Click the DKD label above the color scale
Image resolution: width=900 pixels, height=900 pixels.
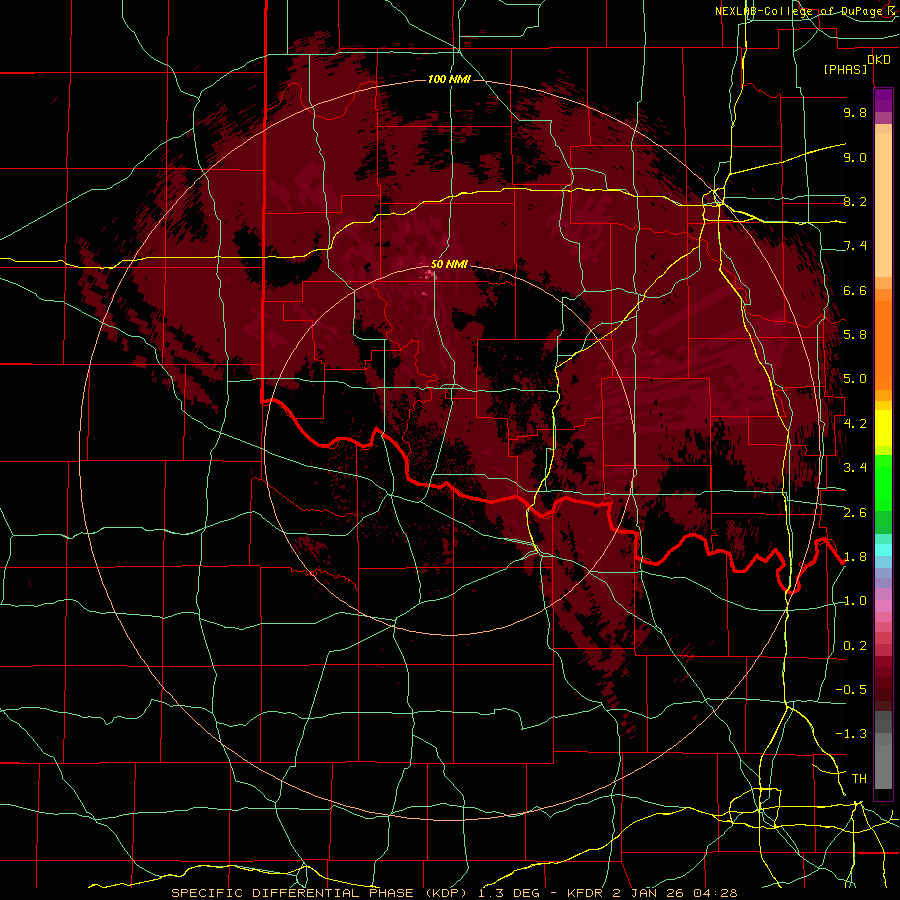tap(878, 59)
